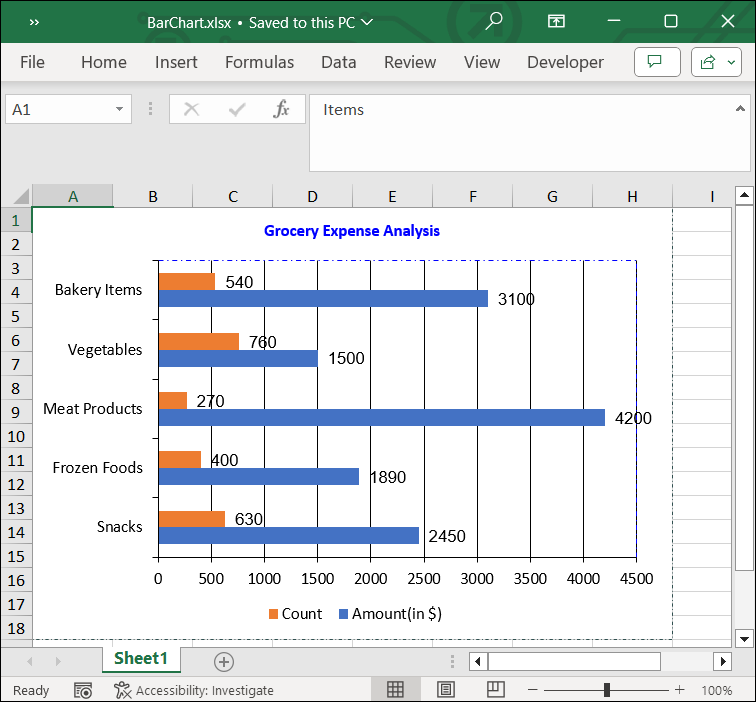
Task: Open the View tab
Action: [x=482, y=62]
